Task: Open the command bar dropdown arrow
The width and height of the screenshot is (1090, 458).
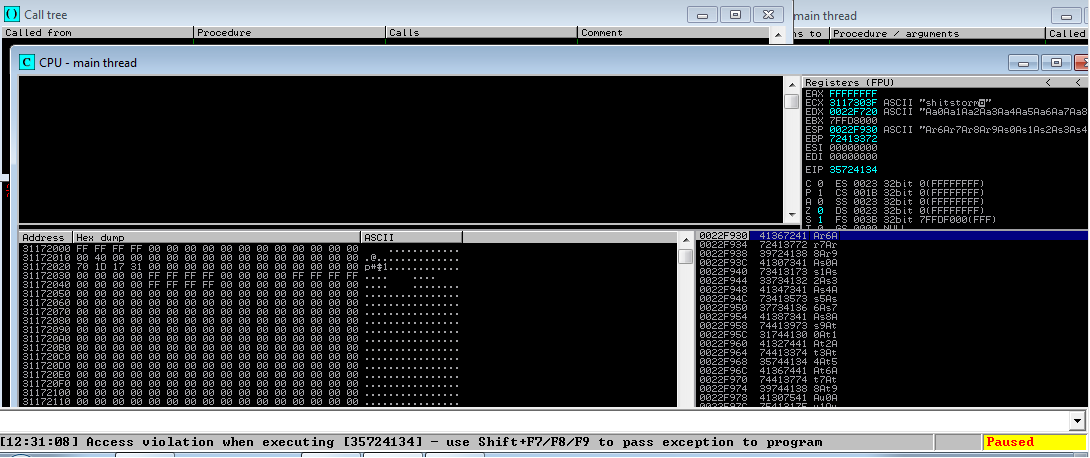Action: click(1076, 421)
